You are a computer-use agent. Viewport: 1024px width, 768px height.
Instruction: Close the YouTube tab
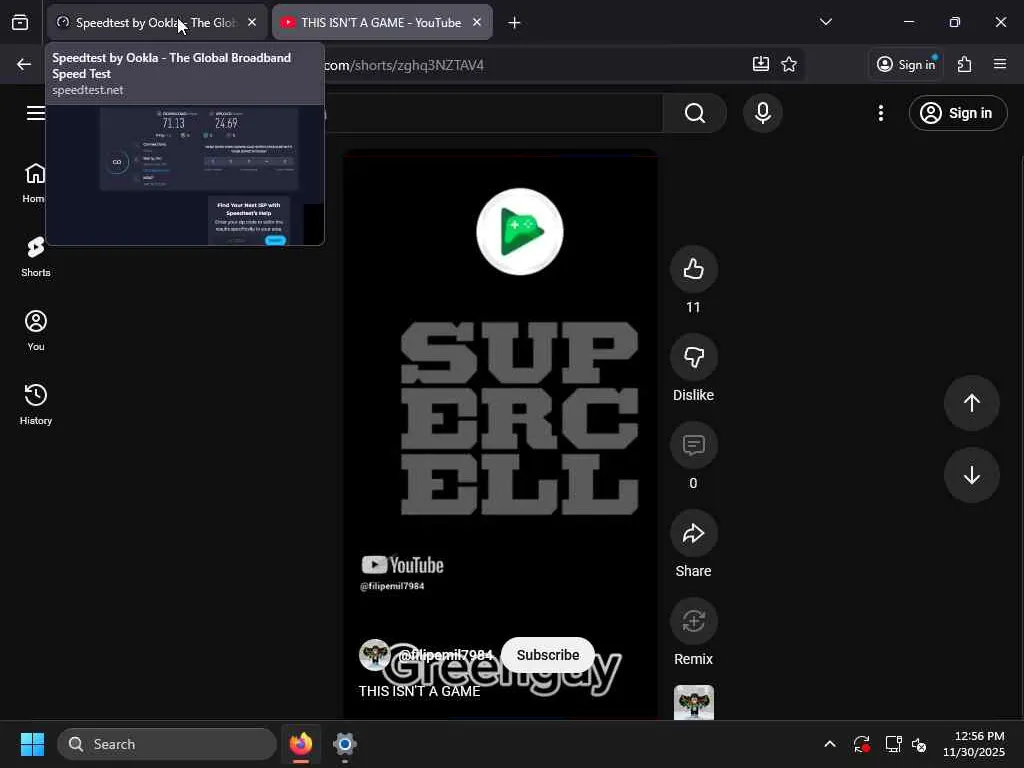(477, 22)
